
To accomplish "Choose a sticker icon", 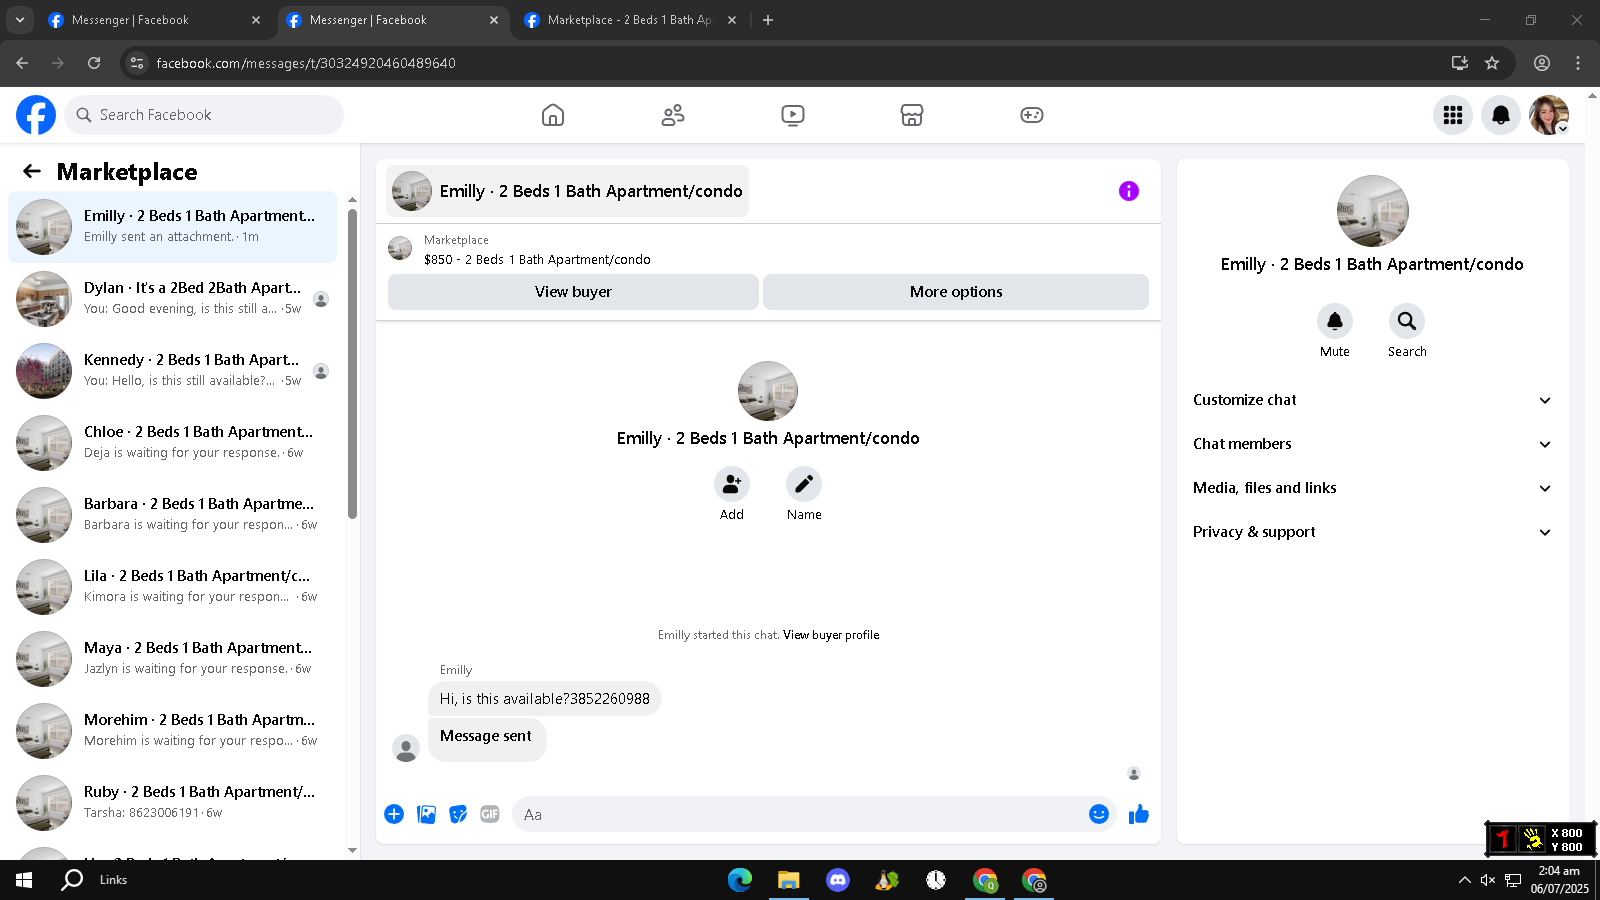I will point(458,814).
